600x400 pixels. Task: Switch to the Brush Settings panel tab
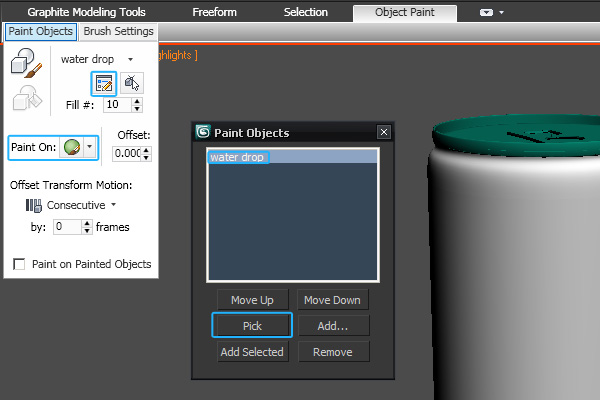click(x=118, y=31)
